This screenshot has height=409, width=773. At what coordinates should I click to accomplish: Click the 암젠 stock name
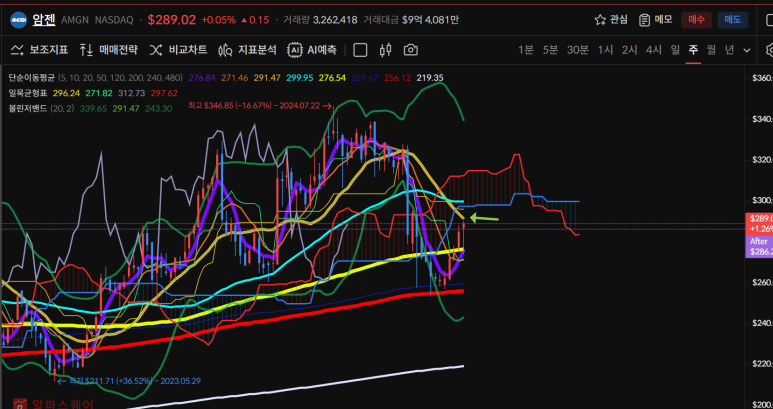[44, 20]
